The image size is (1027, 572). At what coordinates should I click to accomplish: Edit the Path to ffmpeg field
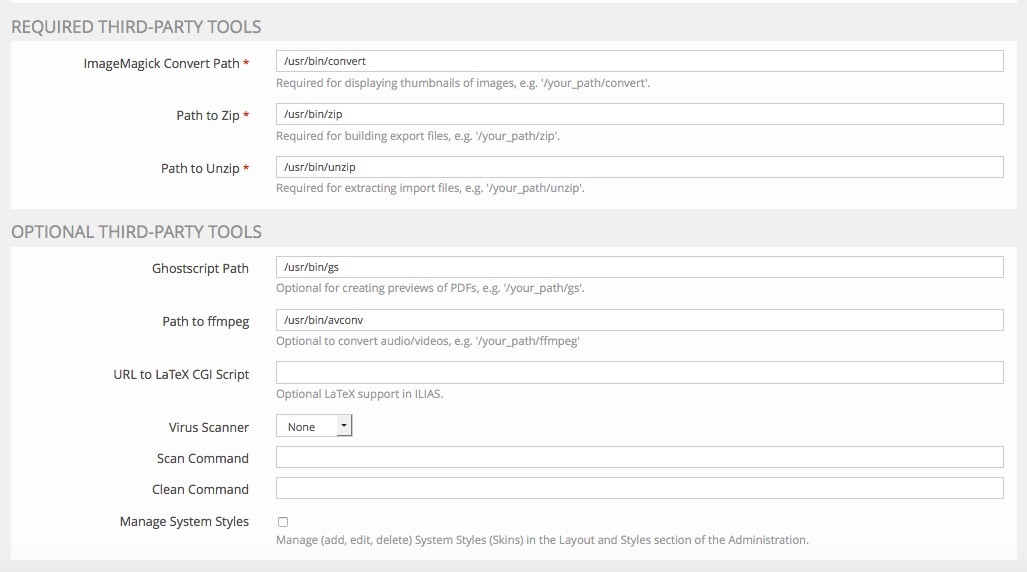tap(638, 321)
